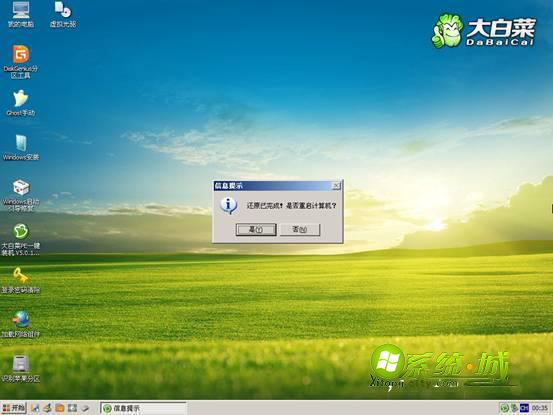Activate the 信息提示 taskbar button
The width and height of the screenshot is (553, 415).
click(143, 408)
